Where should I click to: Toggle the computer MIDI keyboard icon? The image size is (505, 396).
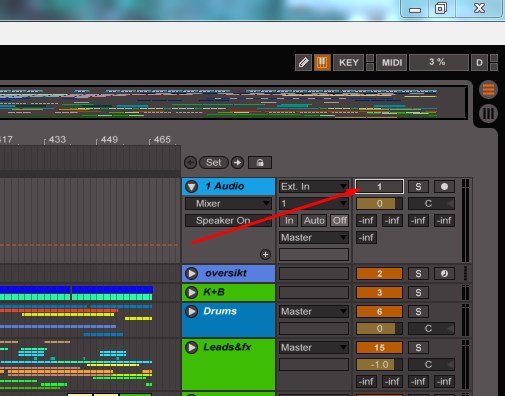point(322,62)
